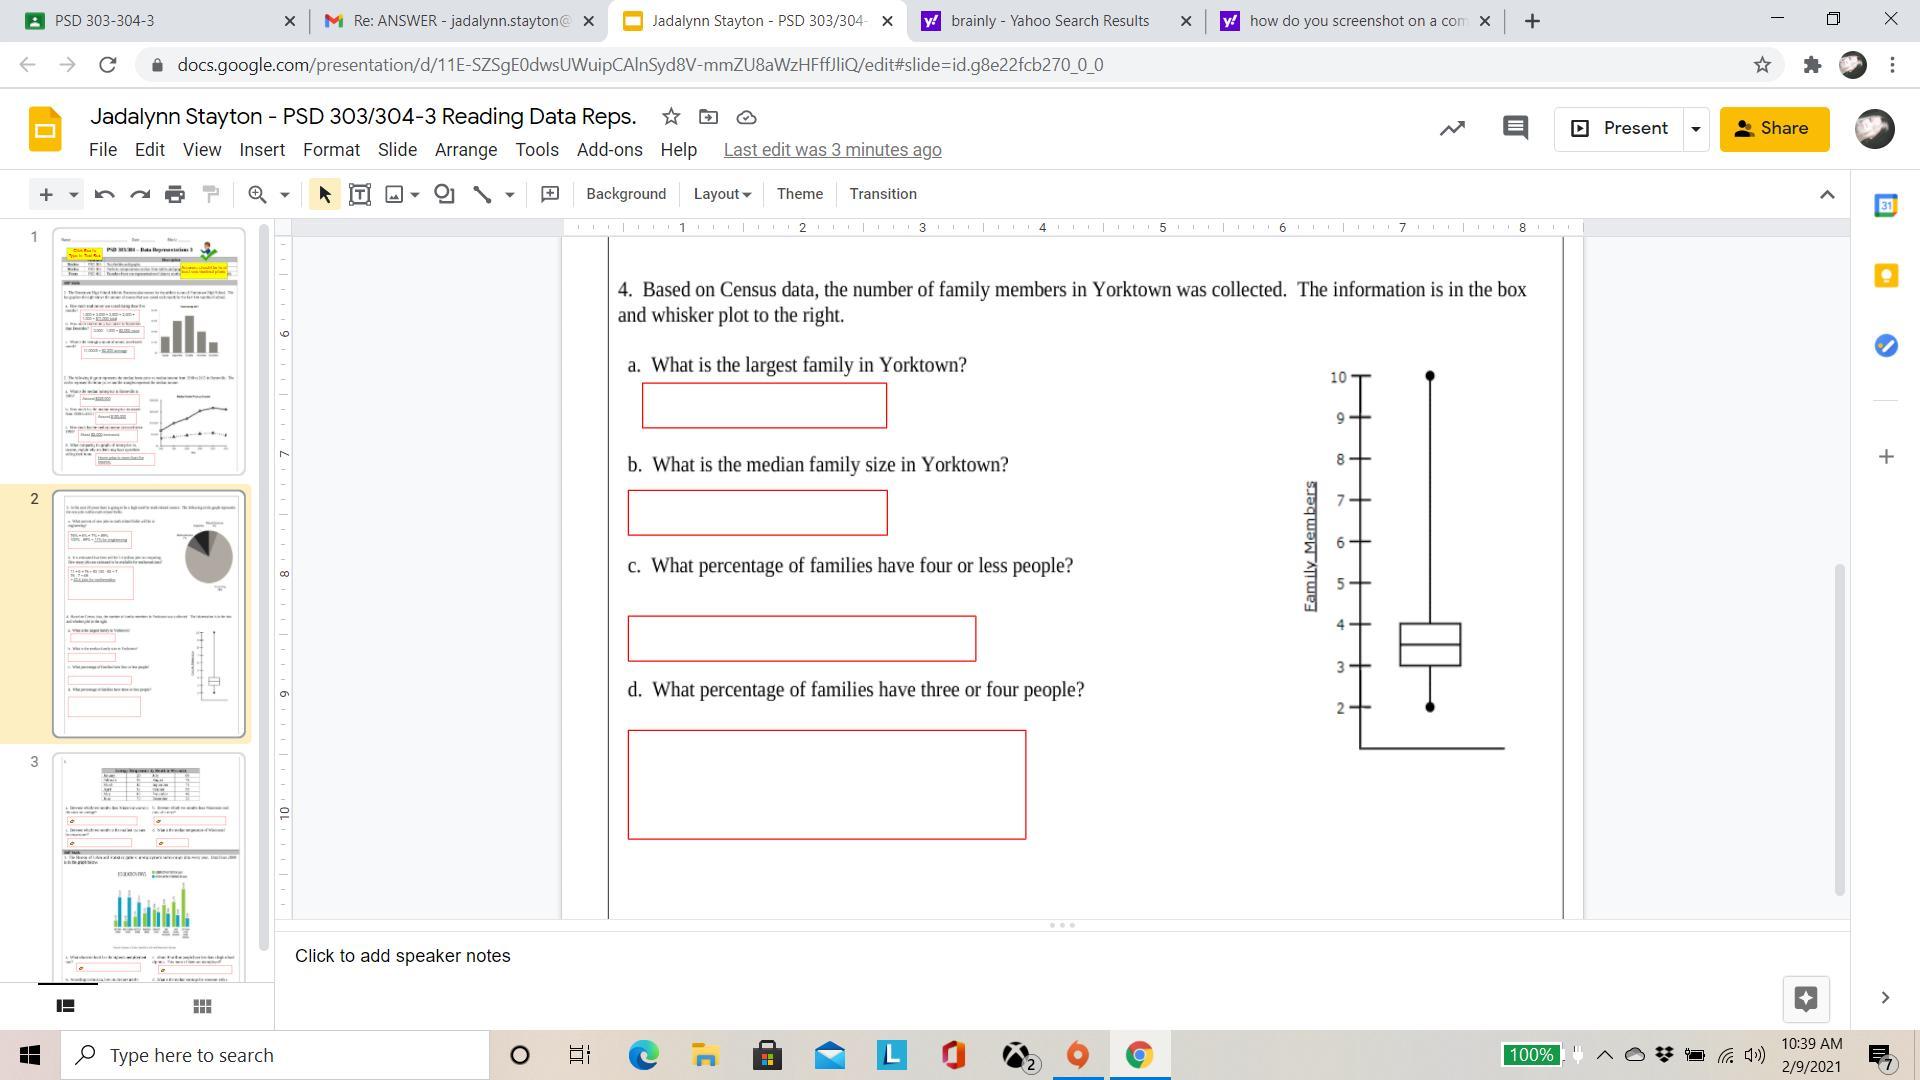
Task: Open the comment history icon
Action: (x=1515, y=128)
